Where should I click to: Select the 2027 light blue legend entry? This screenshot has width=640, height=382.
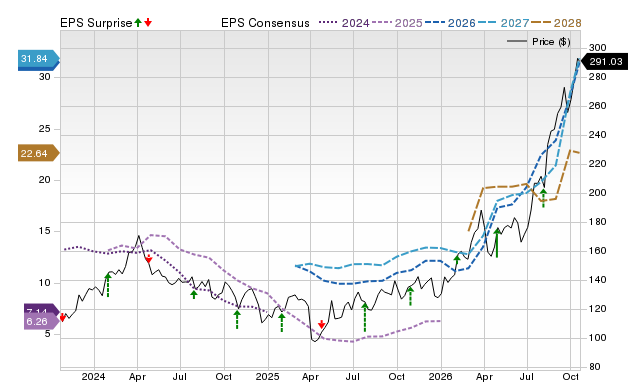coord(504,23)
